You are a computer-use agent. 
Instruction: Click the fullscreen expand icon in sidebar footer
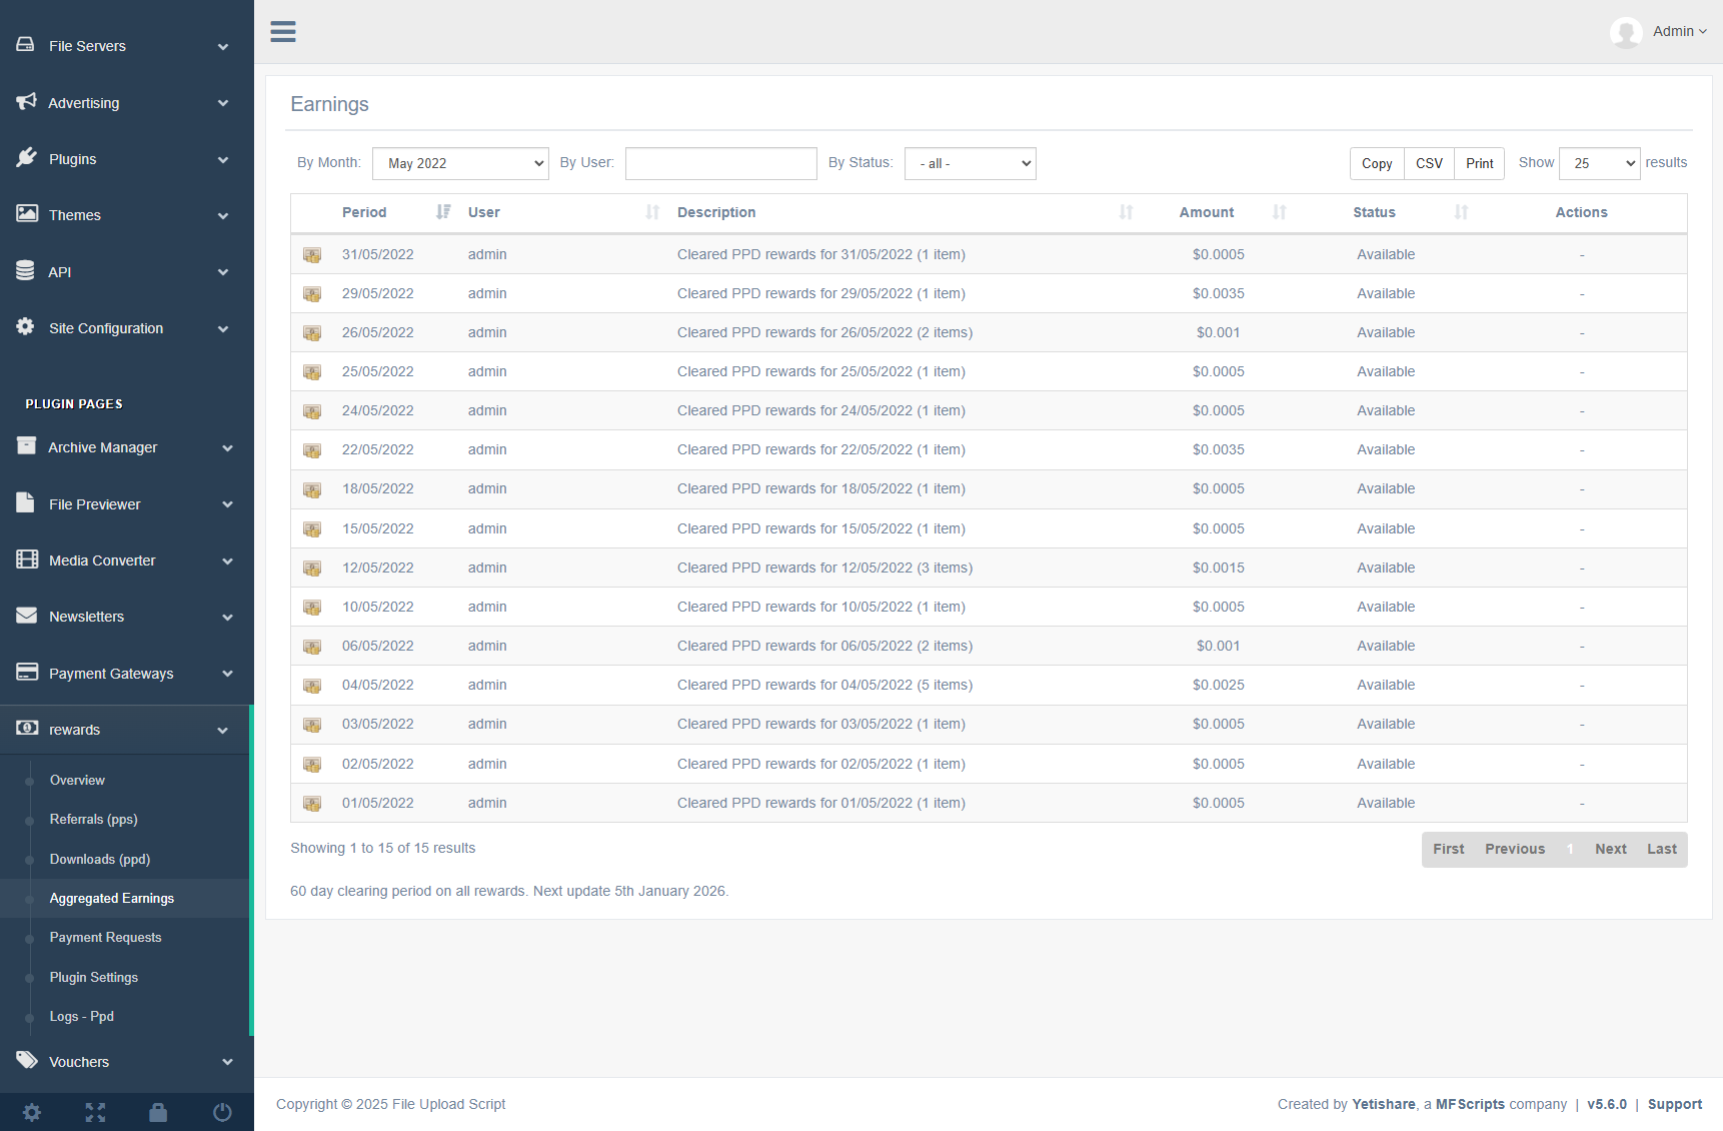(x=95, y=1112)
